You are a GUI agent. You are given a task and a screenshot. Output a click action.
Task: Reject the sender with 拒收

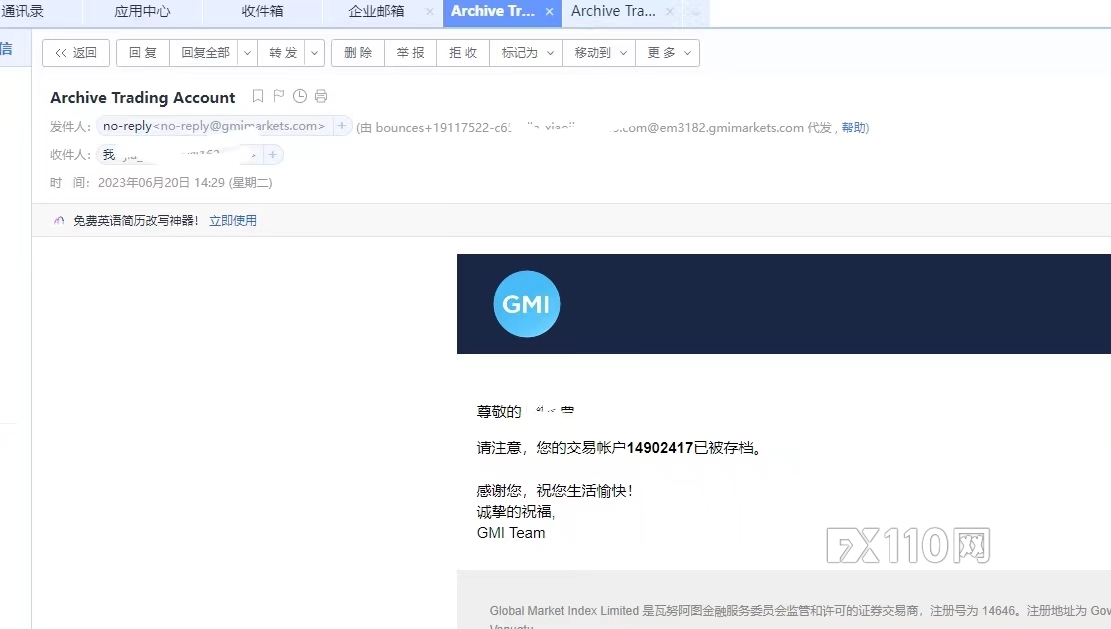pos(463,53)
